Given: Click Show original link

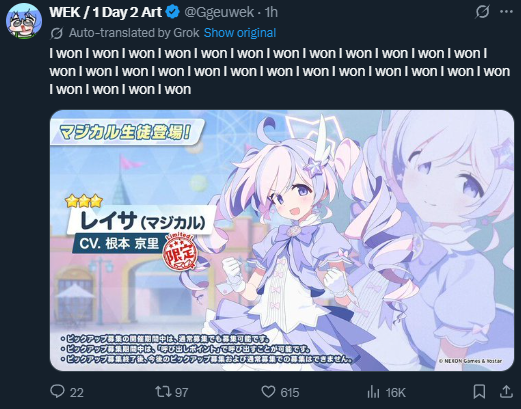Looking at the screenshot, I should click(x=240, y=33).
